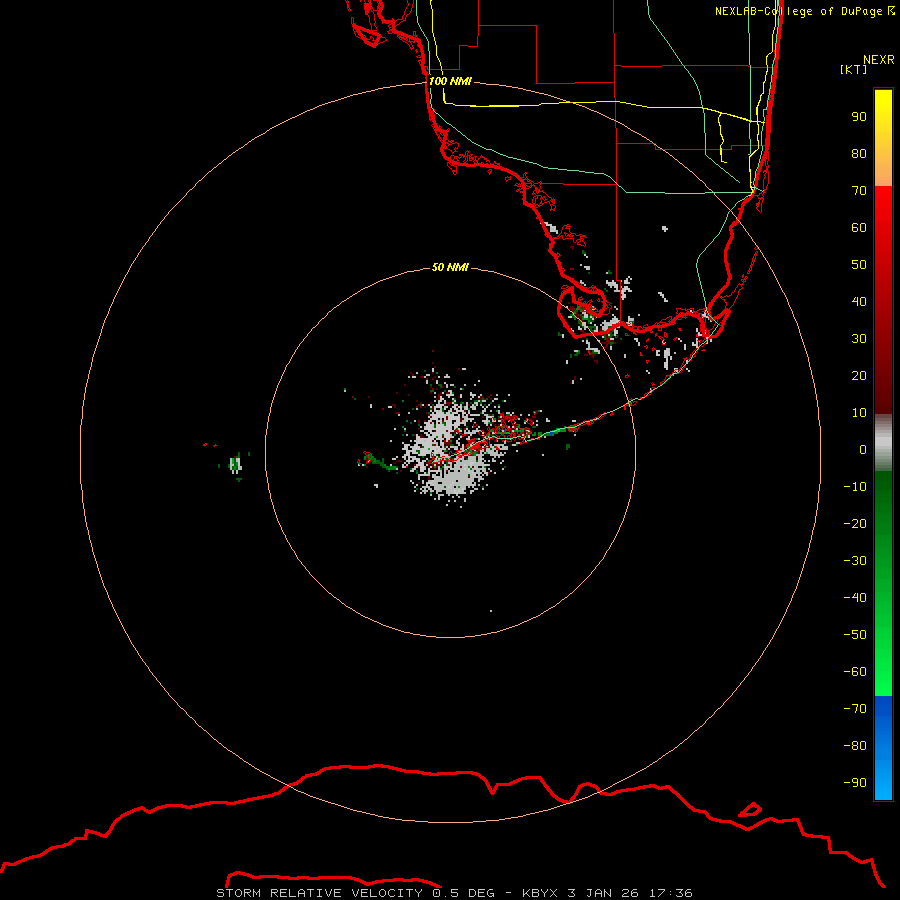Screen dimensions: 900x900
Task: Click the -50 value on velocity scale
Action: tap(855, 634)
